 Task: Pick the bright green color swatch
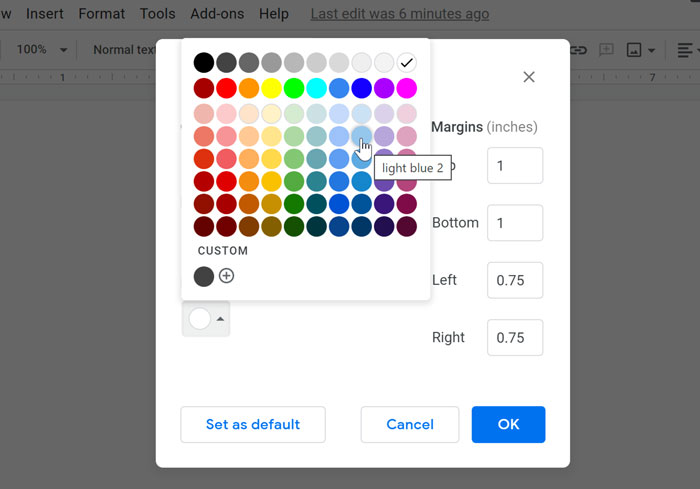point(294,88)
